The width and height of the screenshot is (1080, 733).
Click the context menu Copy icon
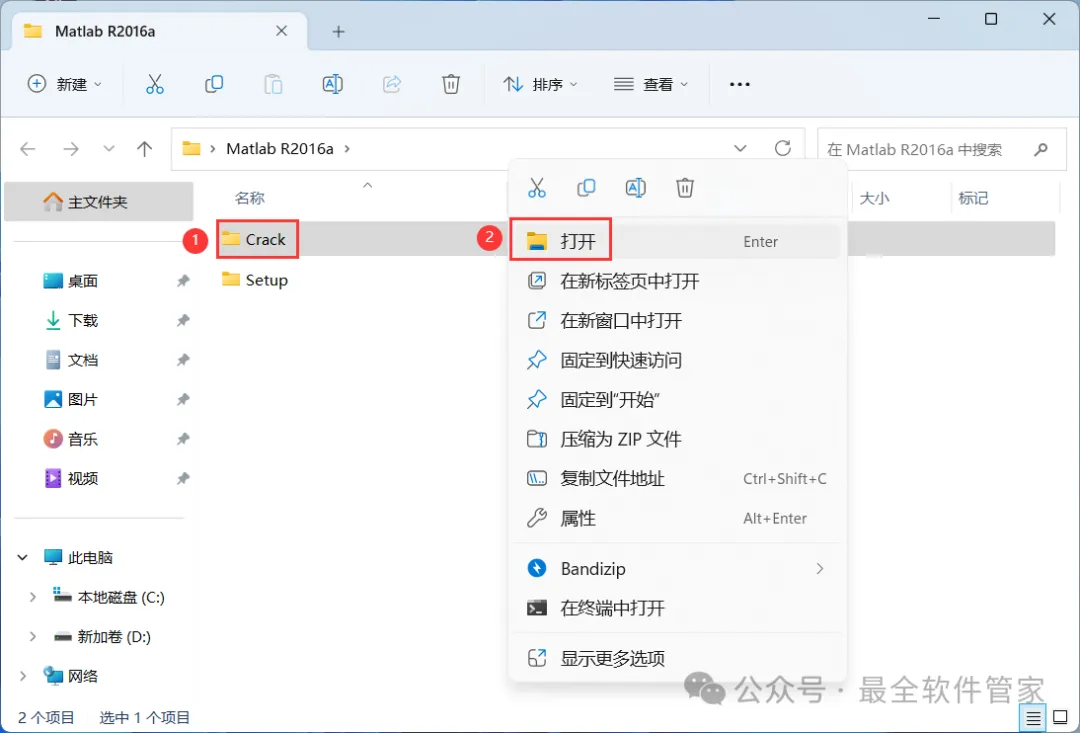586,187
